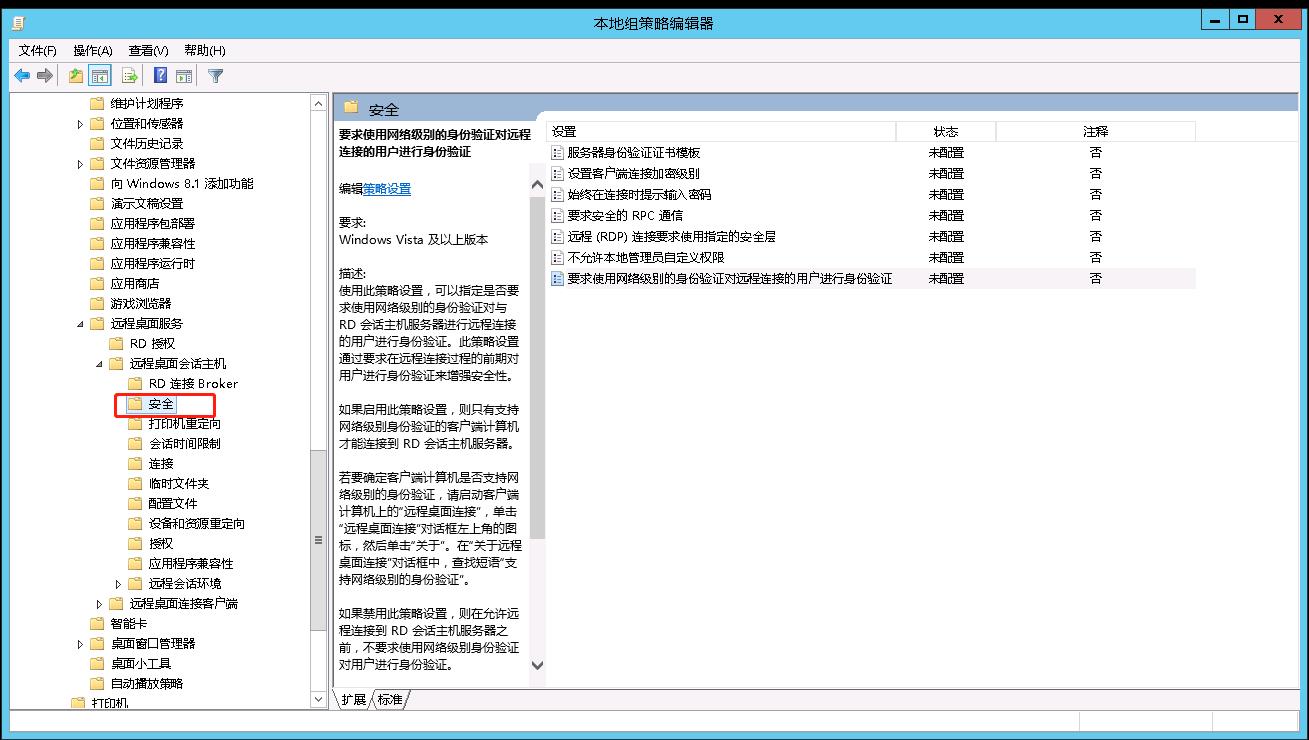
Task: Switch to the 标准 tab
Action: pyautogui.click(x=390, y=700)
